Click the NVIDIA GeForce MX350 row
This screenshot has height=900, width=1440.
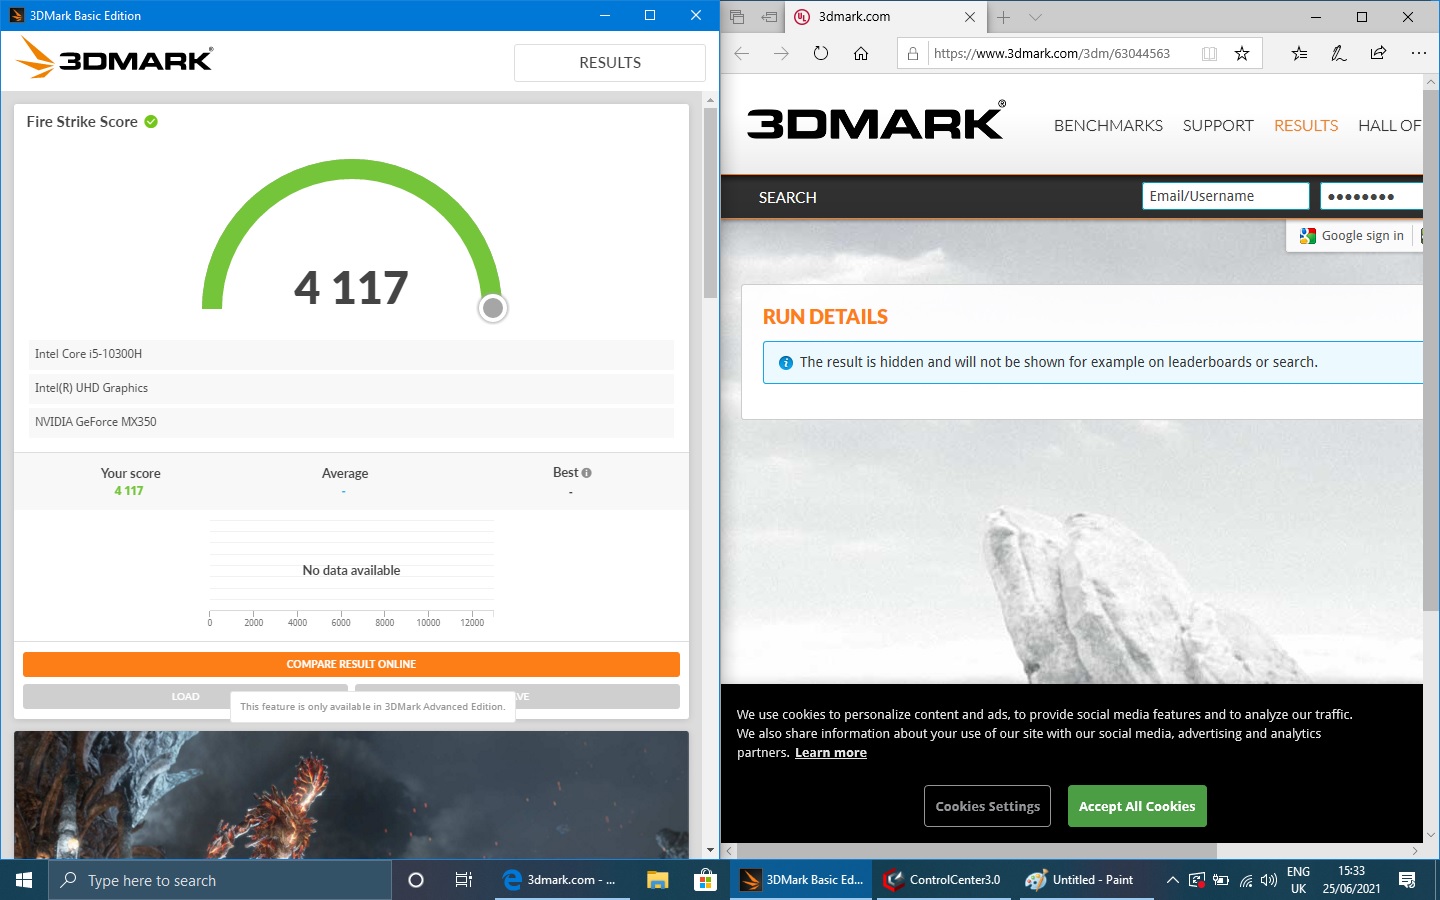351,422
